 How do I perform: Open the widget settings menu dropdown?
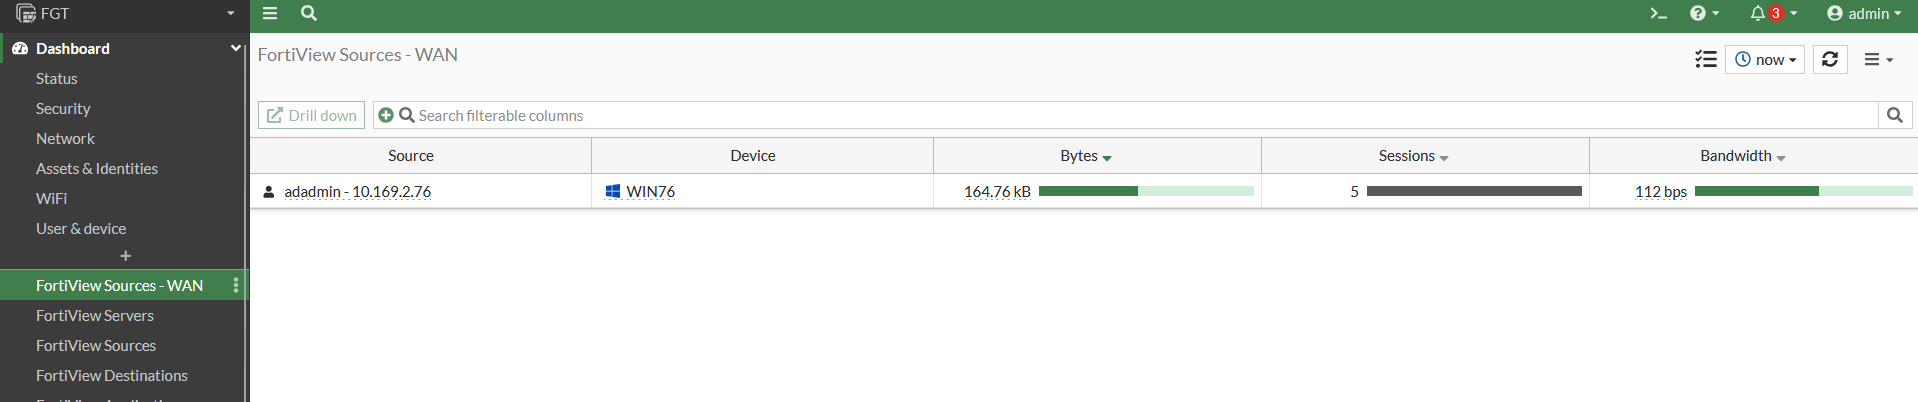click(1879, 60)
